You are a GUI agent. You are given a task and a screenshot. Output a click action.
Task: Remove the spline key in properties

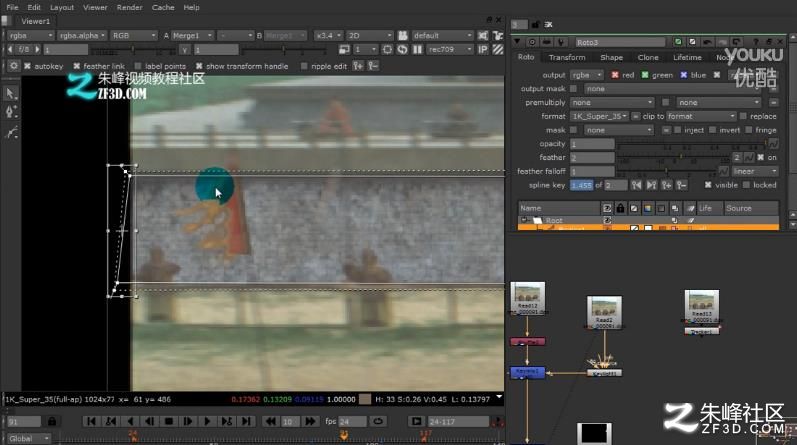coord(682,185)
